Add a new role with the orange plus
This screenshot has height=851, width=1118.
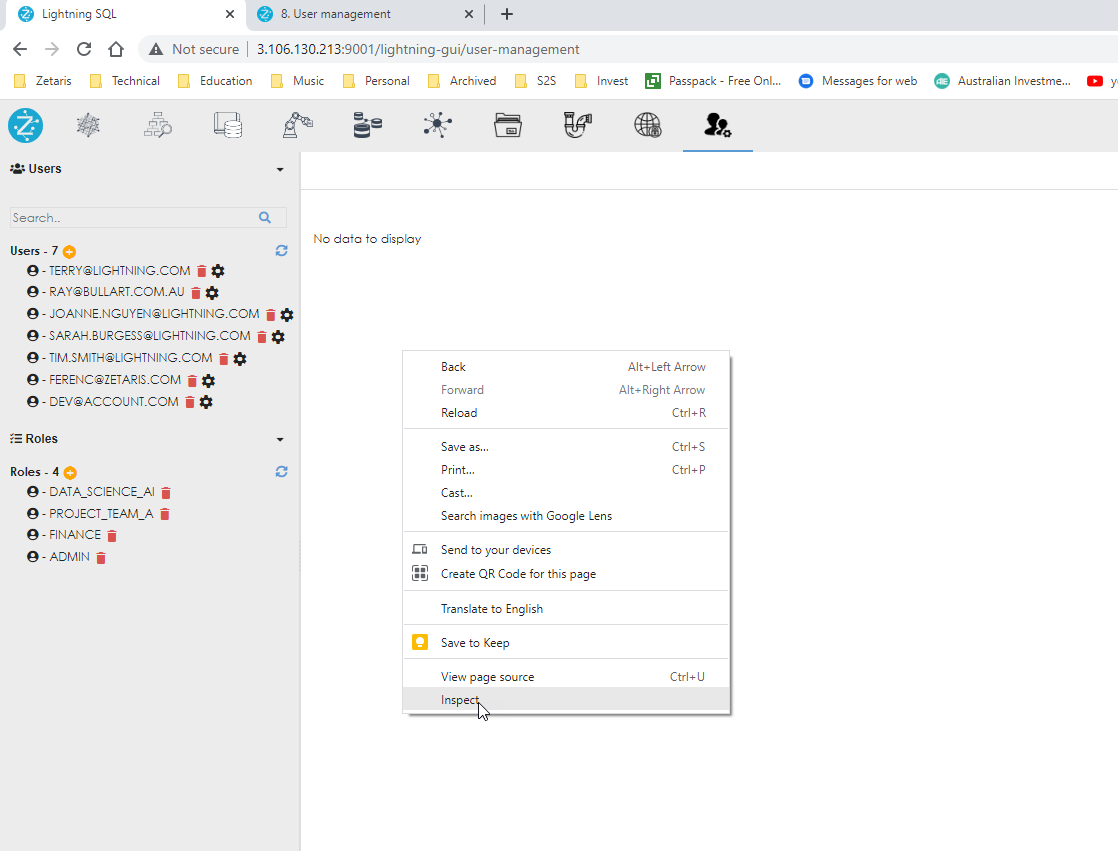pyautogui.click(x=70, y=473)
